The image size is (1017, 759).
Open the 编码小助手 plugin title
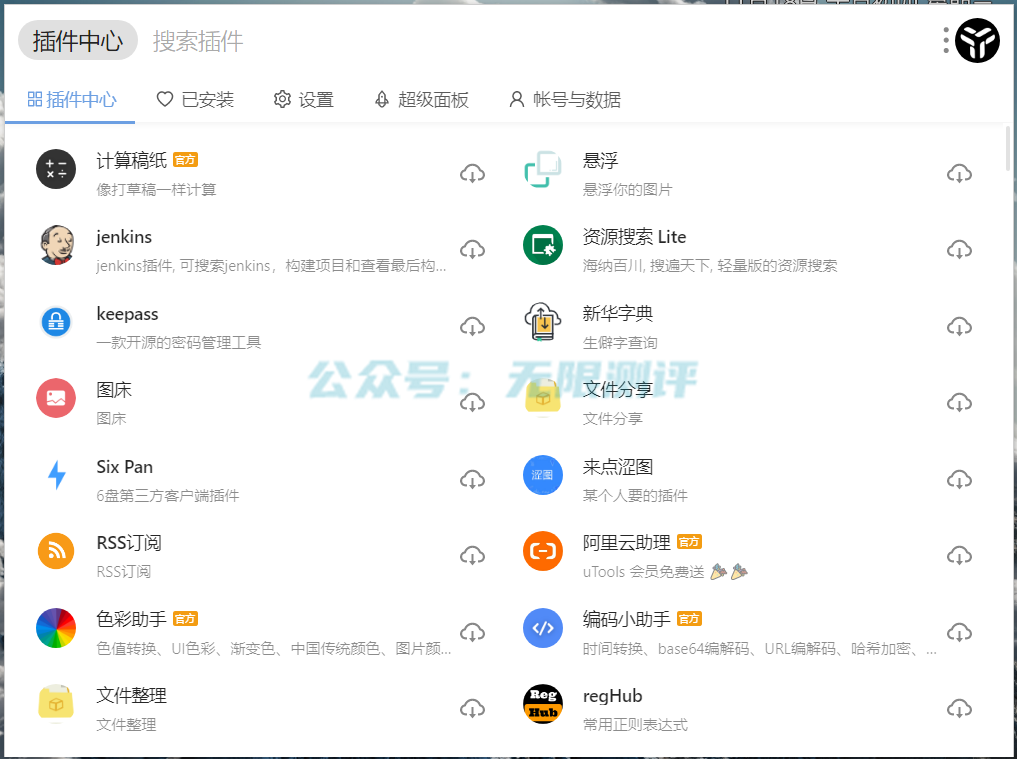coord(626,619)
